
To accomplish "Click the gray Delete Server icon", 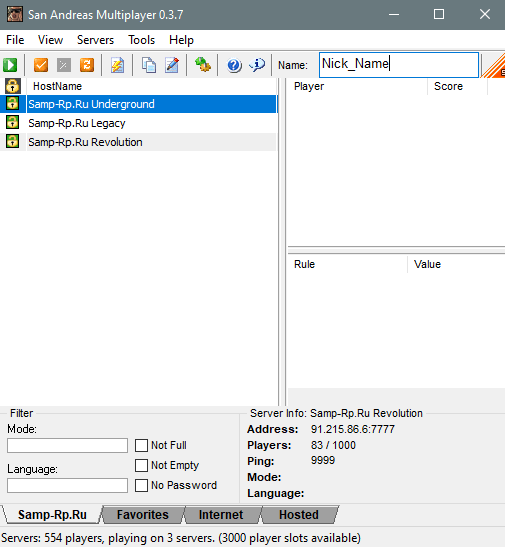I will click(x=64, y=65).
